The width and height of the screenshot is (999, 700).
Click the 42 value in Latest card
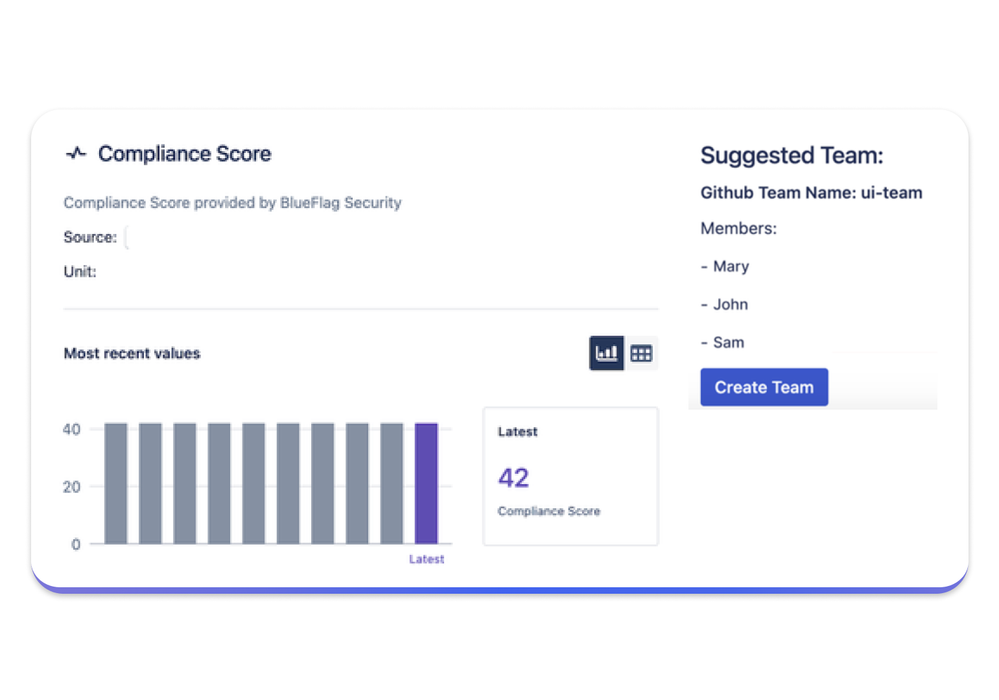click(x=513, y=478)
